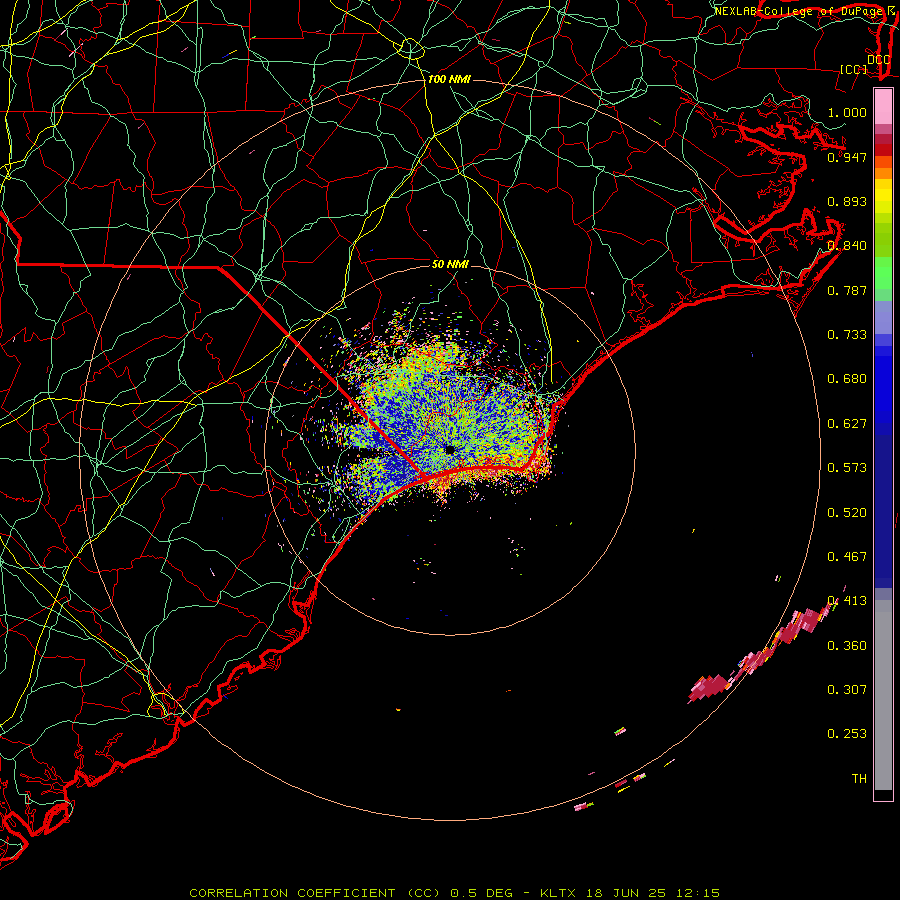This screenshot has width=900, height=900.
Task: Select the 50 NMI range ring label
Action: pos(450,264)
